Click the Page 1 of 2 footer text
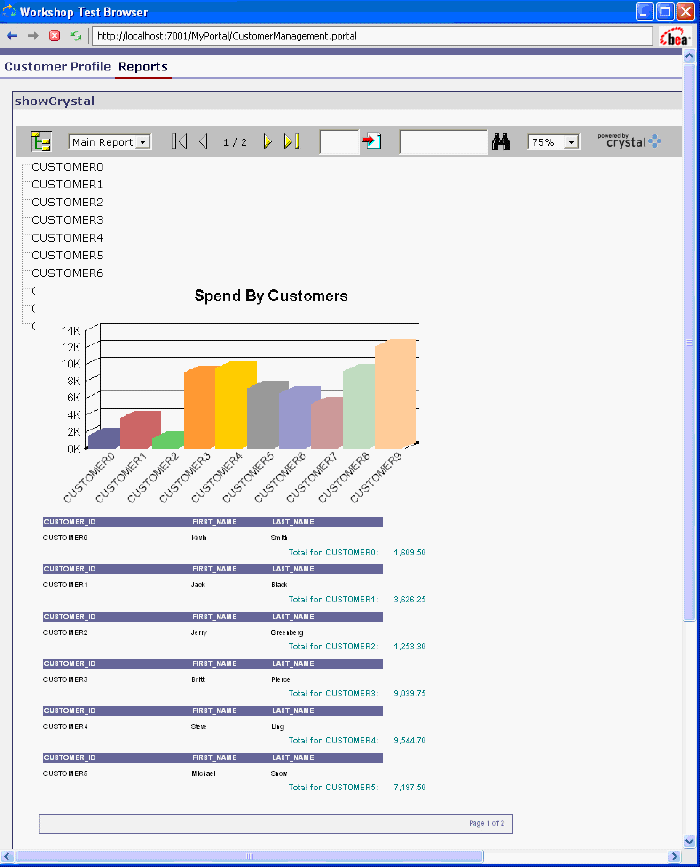 pos(487,823)
